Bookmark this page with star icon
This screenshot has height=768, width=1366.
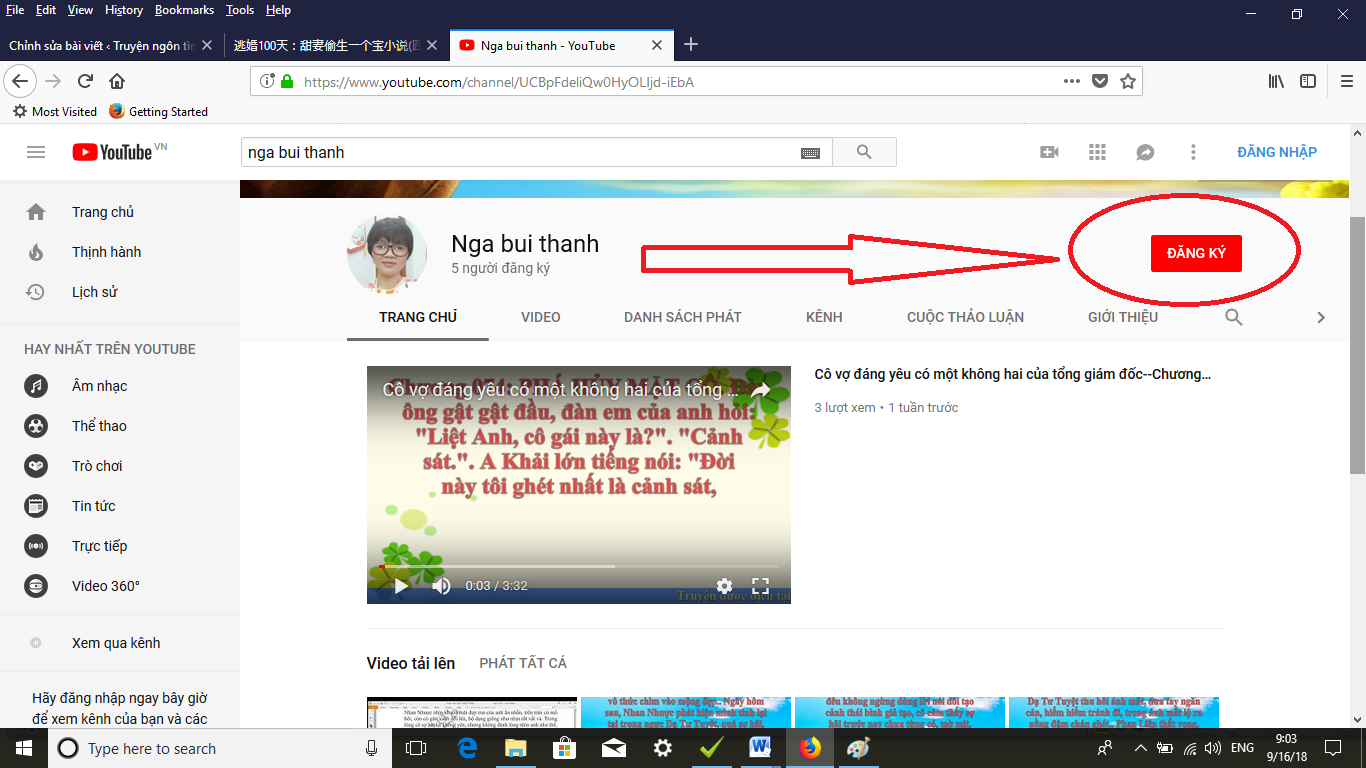1128,82
